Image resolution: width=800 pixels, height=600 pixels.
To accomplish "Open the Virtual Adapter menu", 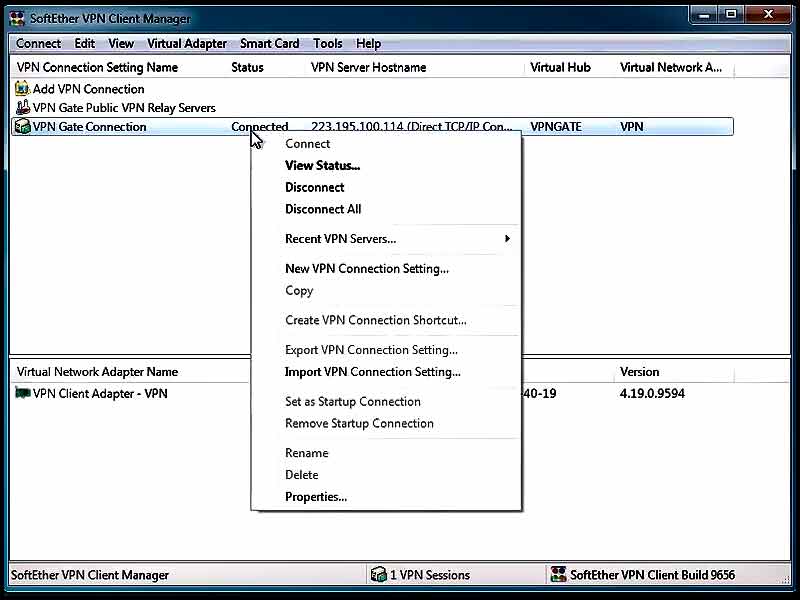I will coord(187,43).
